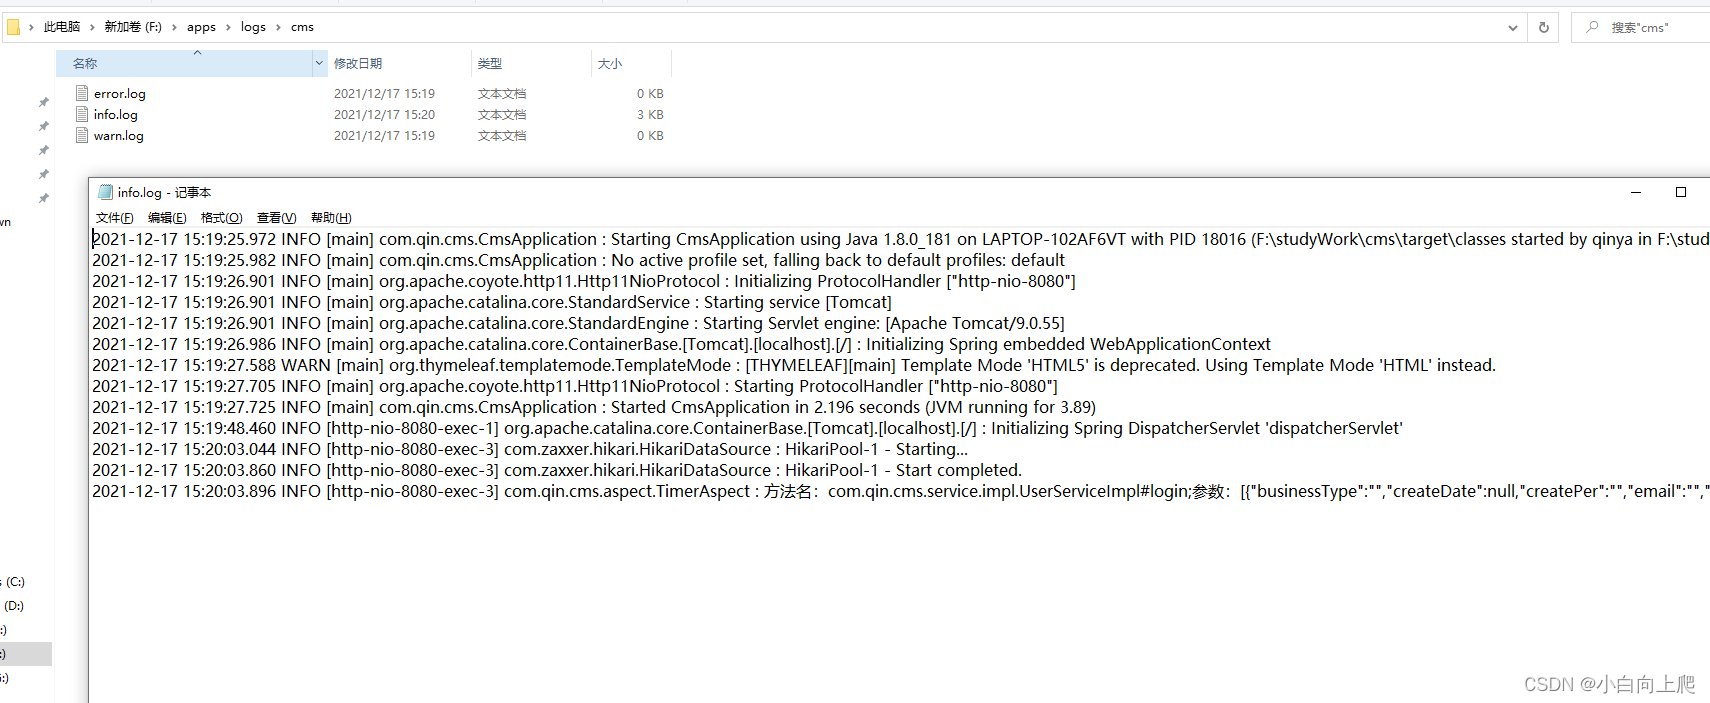
Task: Open the 文件(F) menu in Notepad
Action: click(114, 217)
